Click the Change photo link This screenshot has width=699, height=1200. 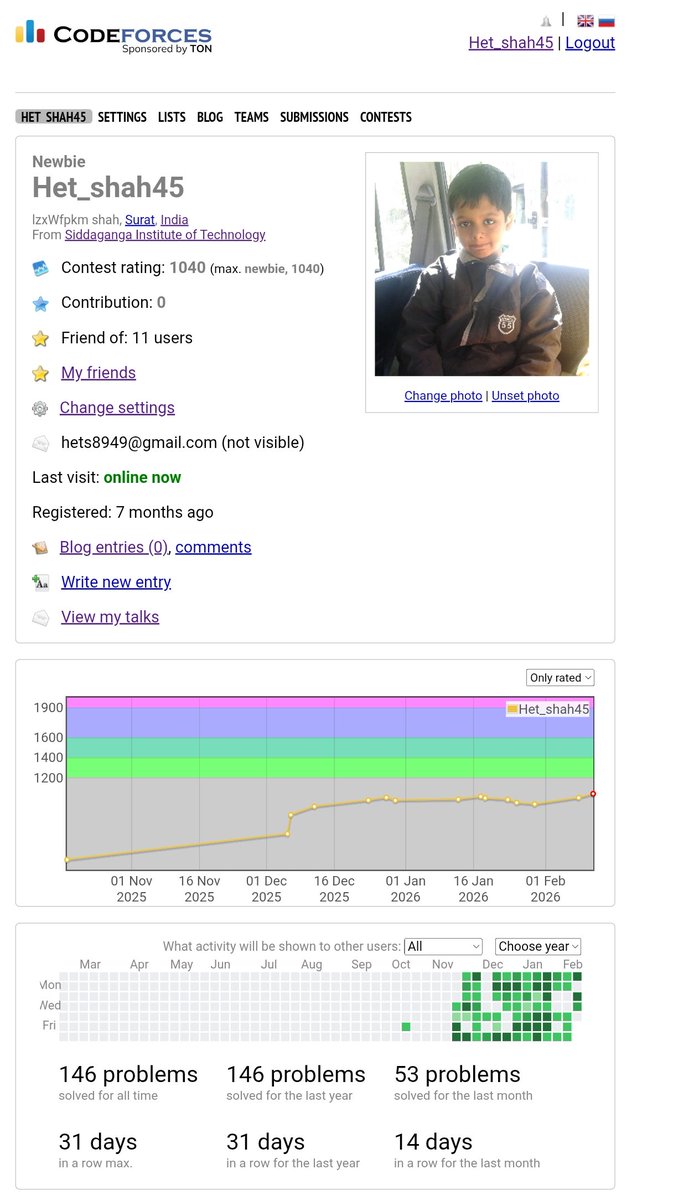pos(443,396)
